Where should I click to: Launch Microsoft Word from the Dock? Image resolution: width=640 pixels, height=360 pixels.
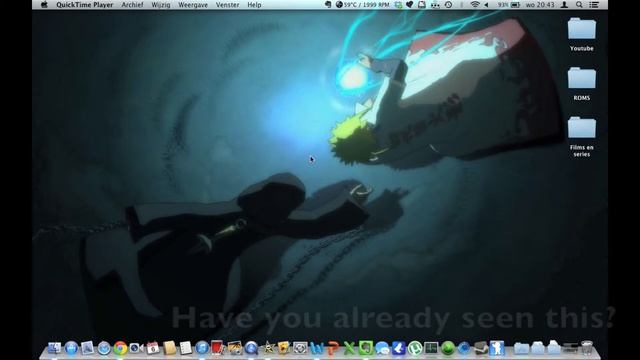316,348
